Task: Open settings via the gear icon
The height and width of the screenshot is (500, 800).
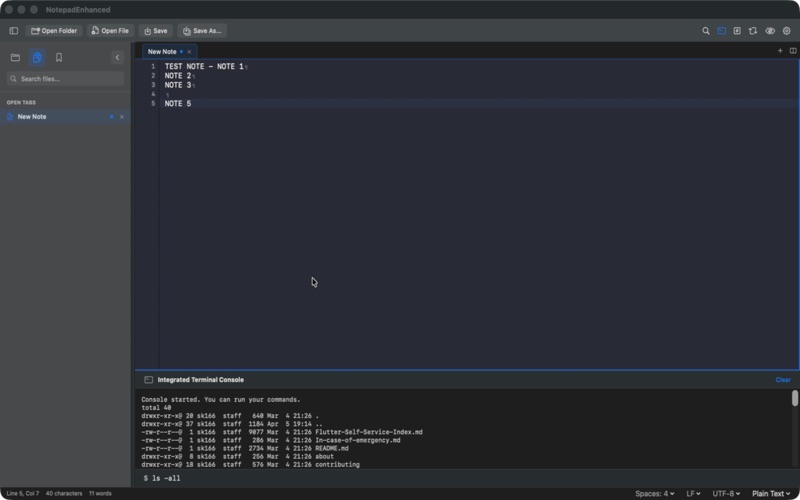Action: (x=786, y=31)
